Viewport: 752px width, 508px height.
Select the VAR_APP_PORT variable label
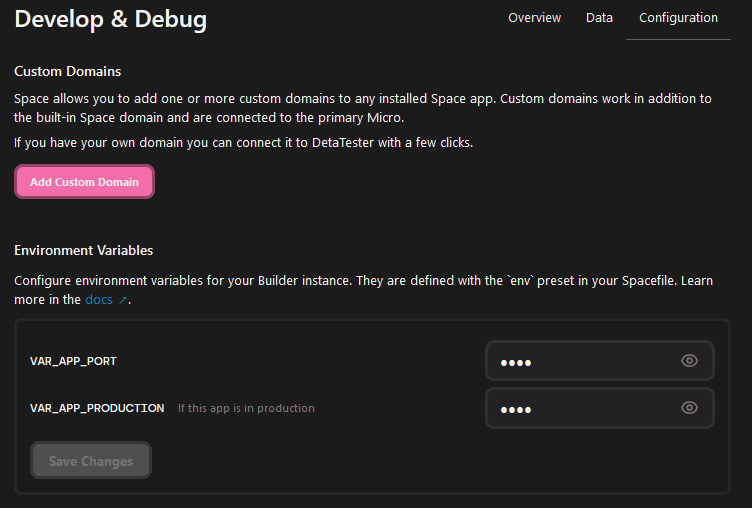pos(73,361)
